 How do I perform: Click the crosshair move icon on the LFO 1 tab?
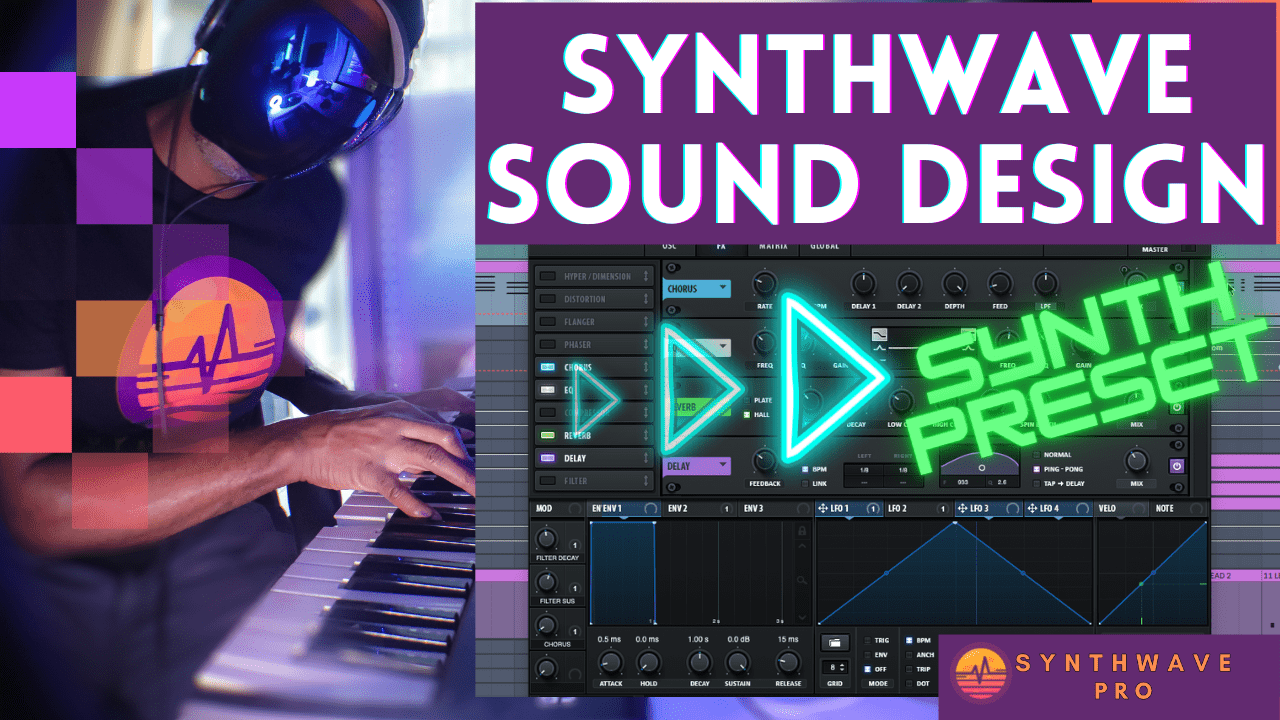click(825, 509)
